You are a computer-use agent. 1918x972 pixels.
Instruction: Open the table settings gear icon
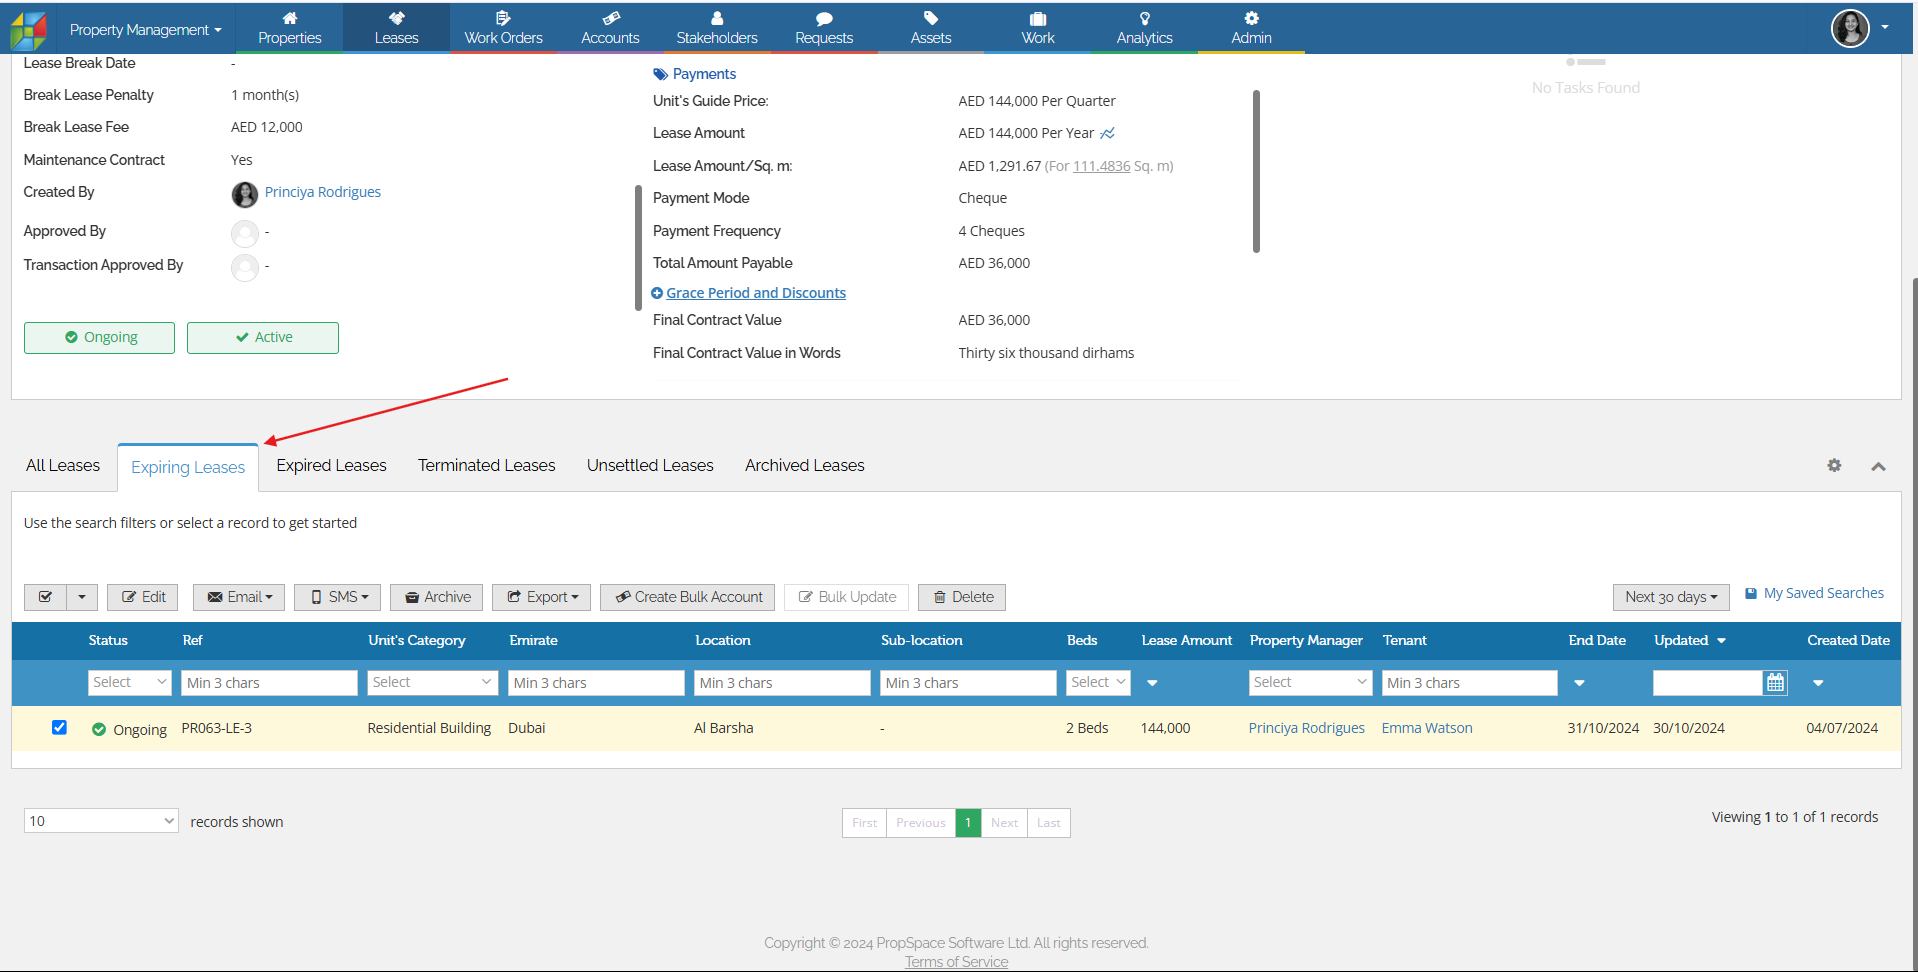coord(1834,465)
